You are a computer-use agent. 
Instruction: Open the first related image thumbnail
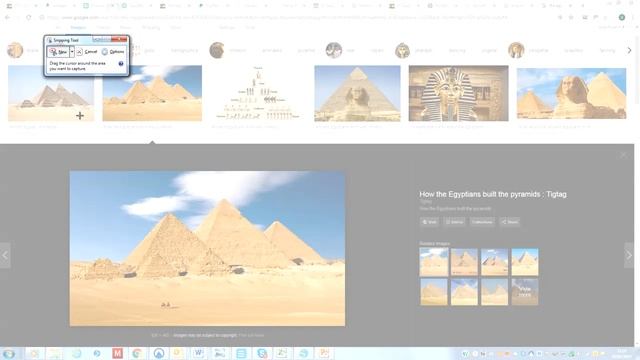point(433,262)
